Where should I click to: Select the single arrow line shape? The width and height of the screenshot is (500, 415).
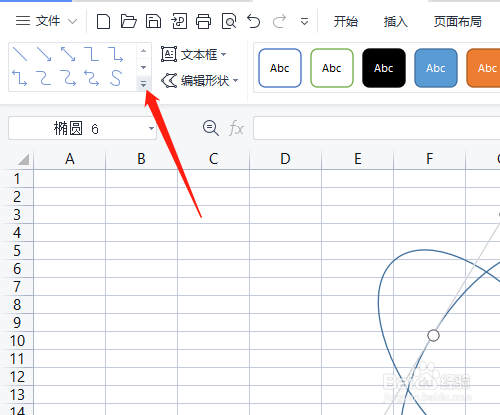point(44,54)
